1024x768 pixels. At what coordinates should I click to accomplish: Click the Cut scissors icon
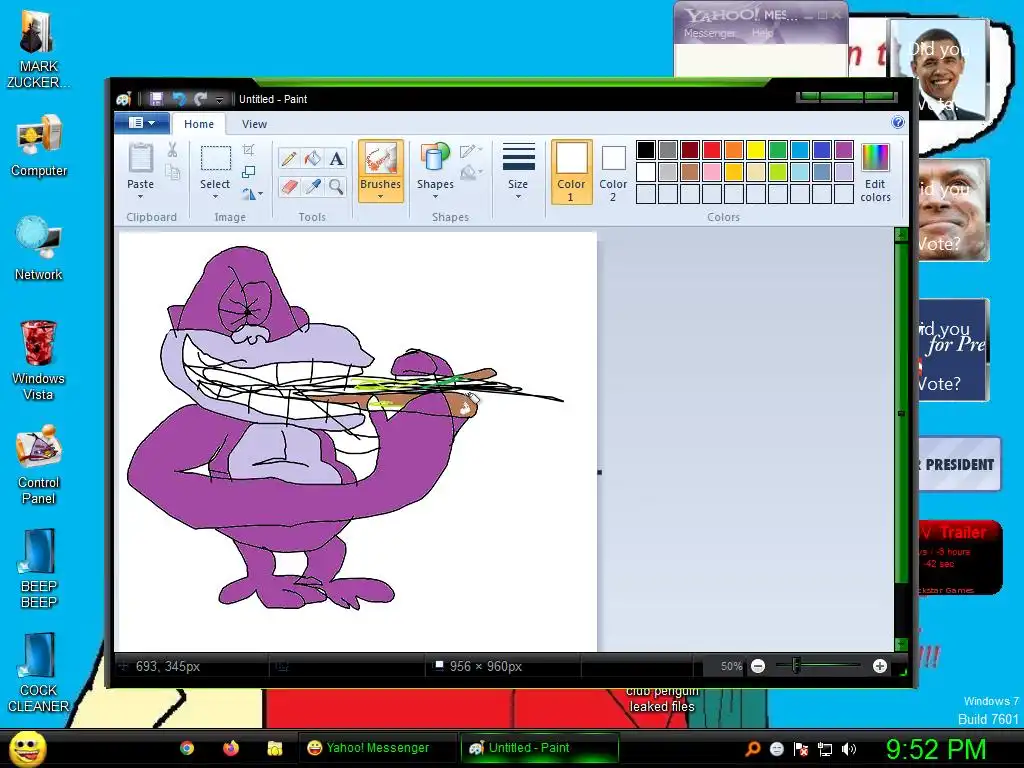coord(172,150)
